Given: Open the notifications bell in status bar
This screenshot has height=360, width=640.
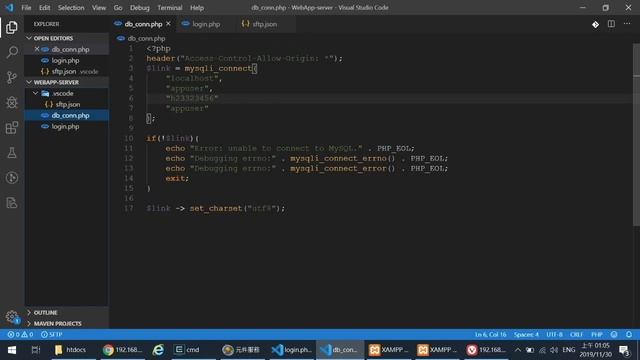Looking at the screenshot, I should click(629, 334).
